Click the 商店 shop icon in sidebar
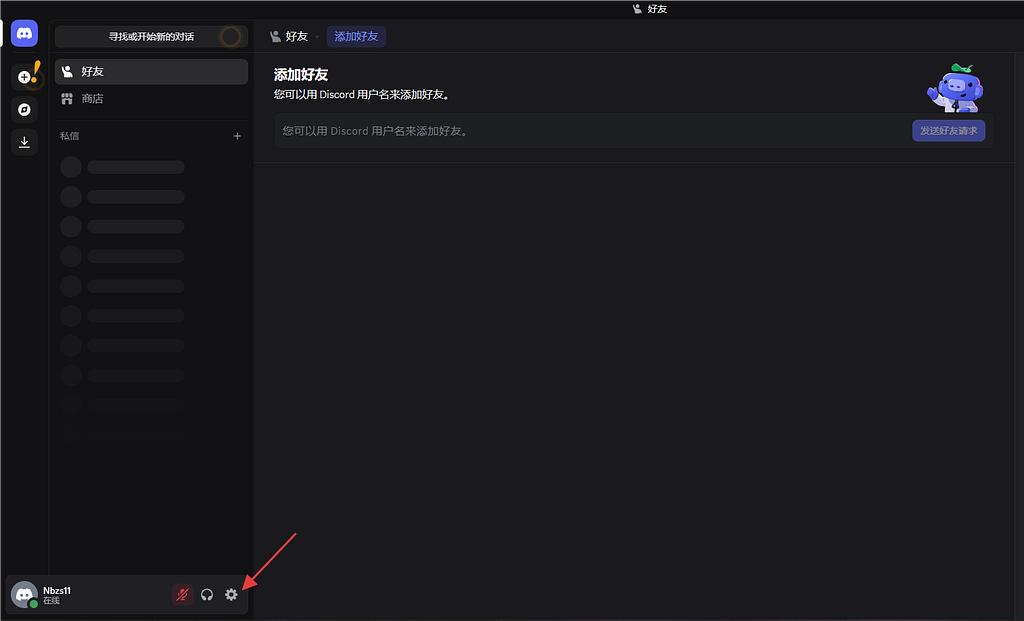Screen dimensions: 1024x621 [x=67, y=99]
